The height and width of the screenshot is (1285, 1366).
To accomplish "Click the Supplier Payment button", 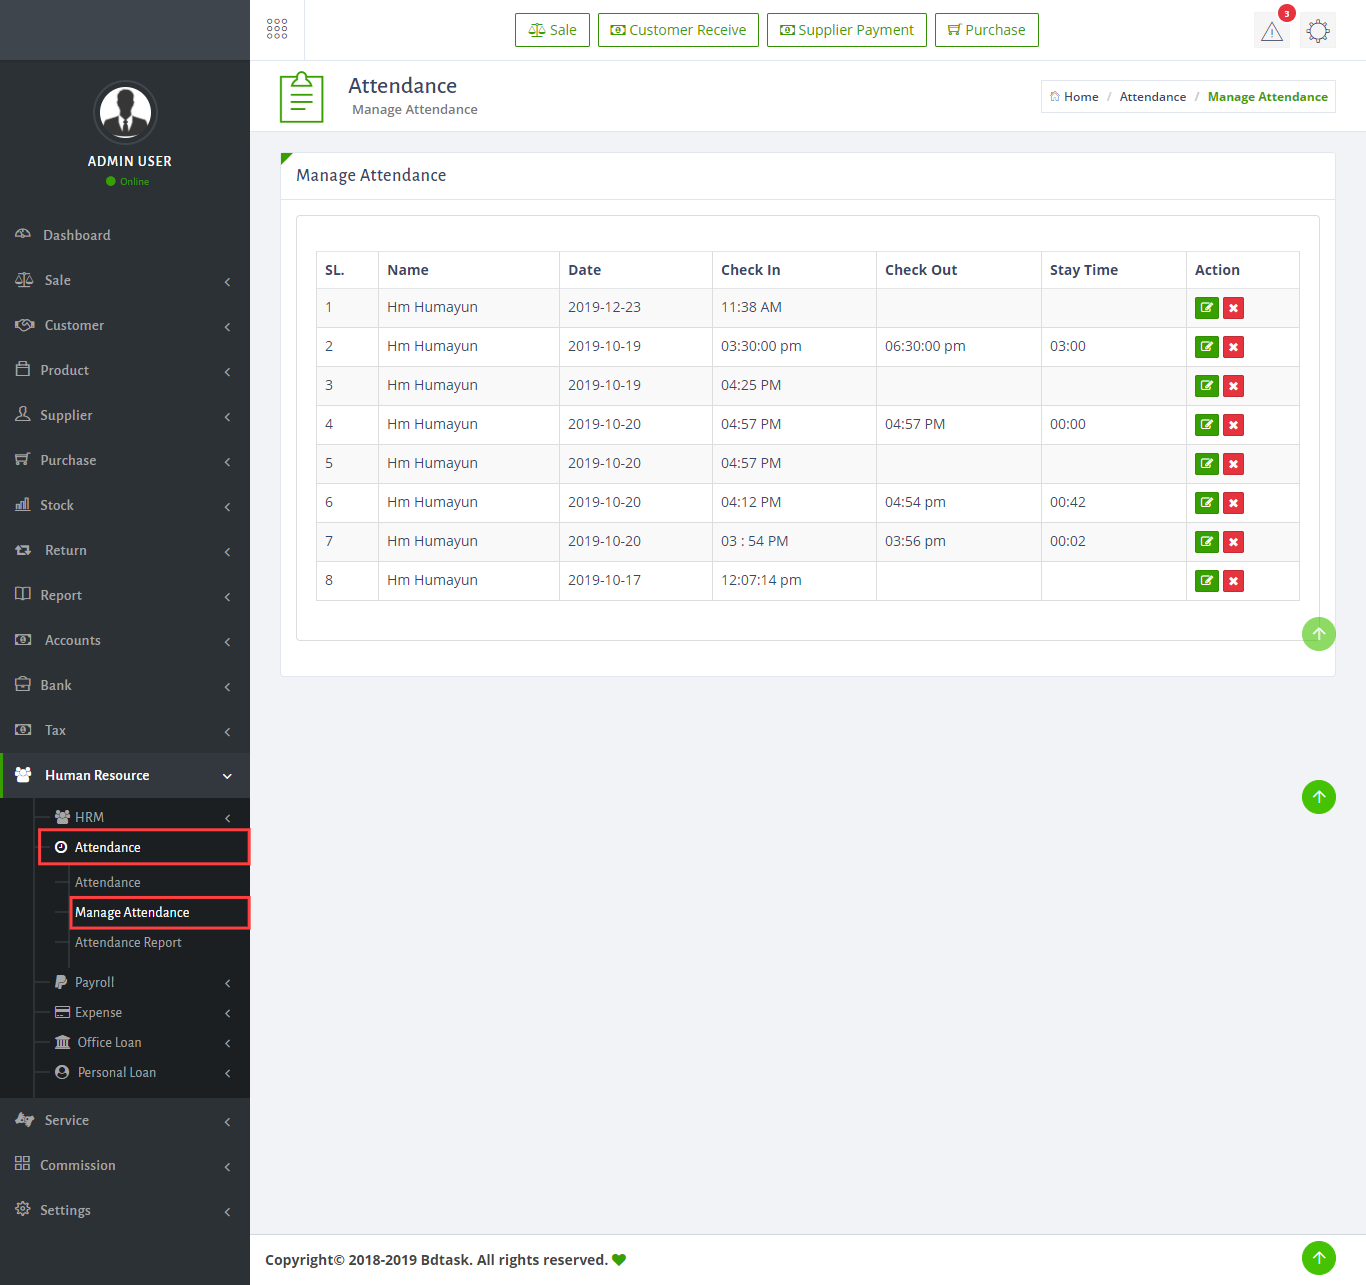I will pyautogui.click(x=846, y=30).
